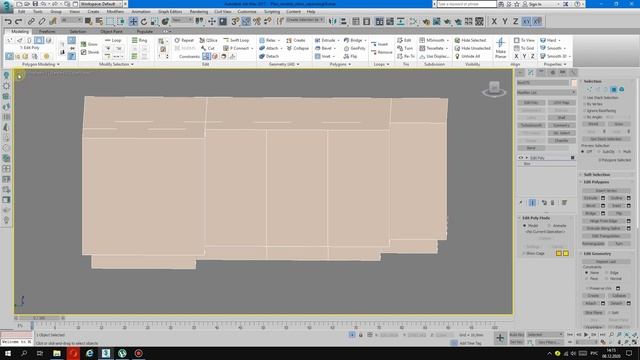Open the Motion command panel tab
640x360 pixels.
(552, 73)
